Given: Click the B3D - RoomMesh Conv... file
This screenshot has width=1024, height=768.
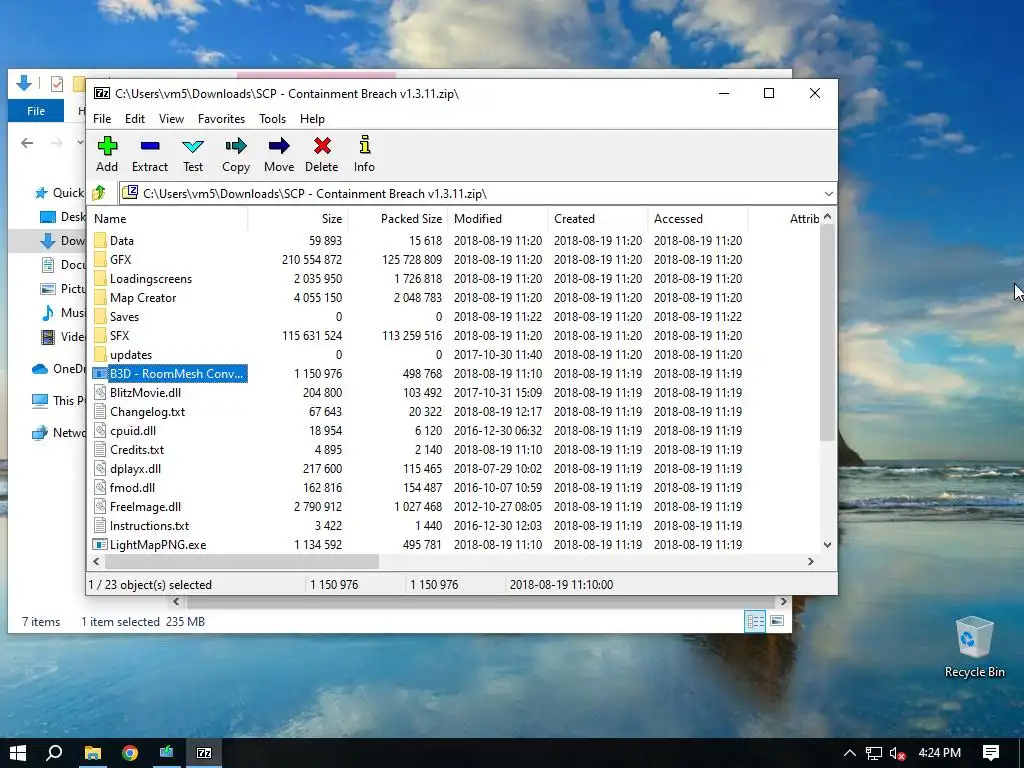Looking at the screenshot, I should point(170,374).
